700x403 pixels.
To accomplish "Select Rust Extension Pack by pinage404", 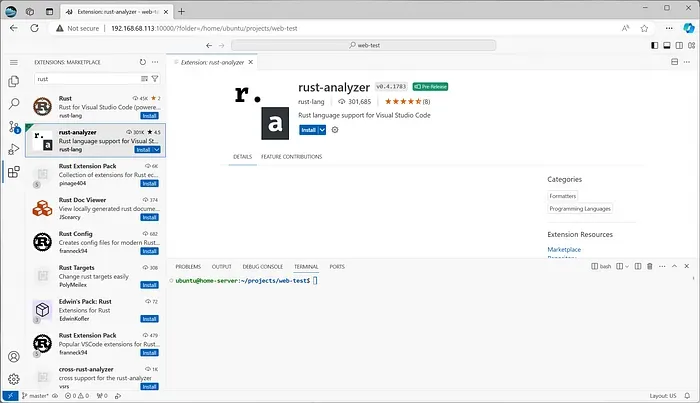I will [x=96, y=174].
